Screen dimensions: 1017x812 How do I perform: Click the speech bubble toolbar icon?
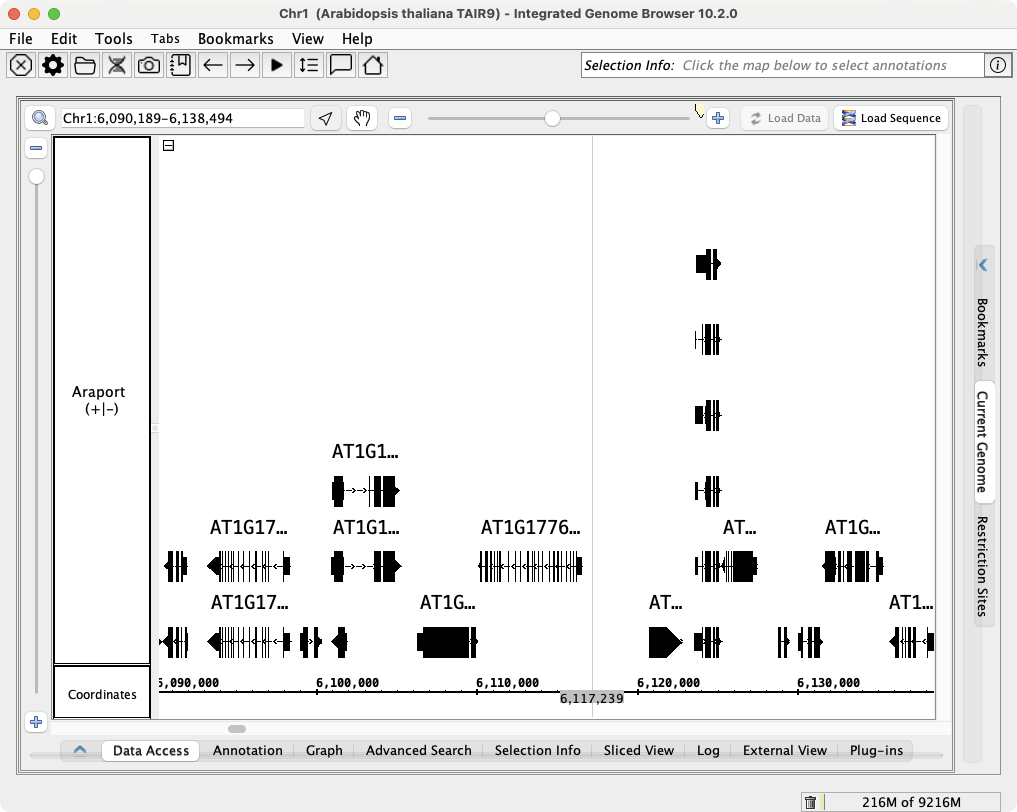click(x=341, y=65)
